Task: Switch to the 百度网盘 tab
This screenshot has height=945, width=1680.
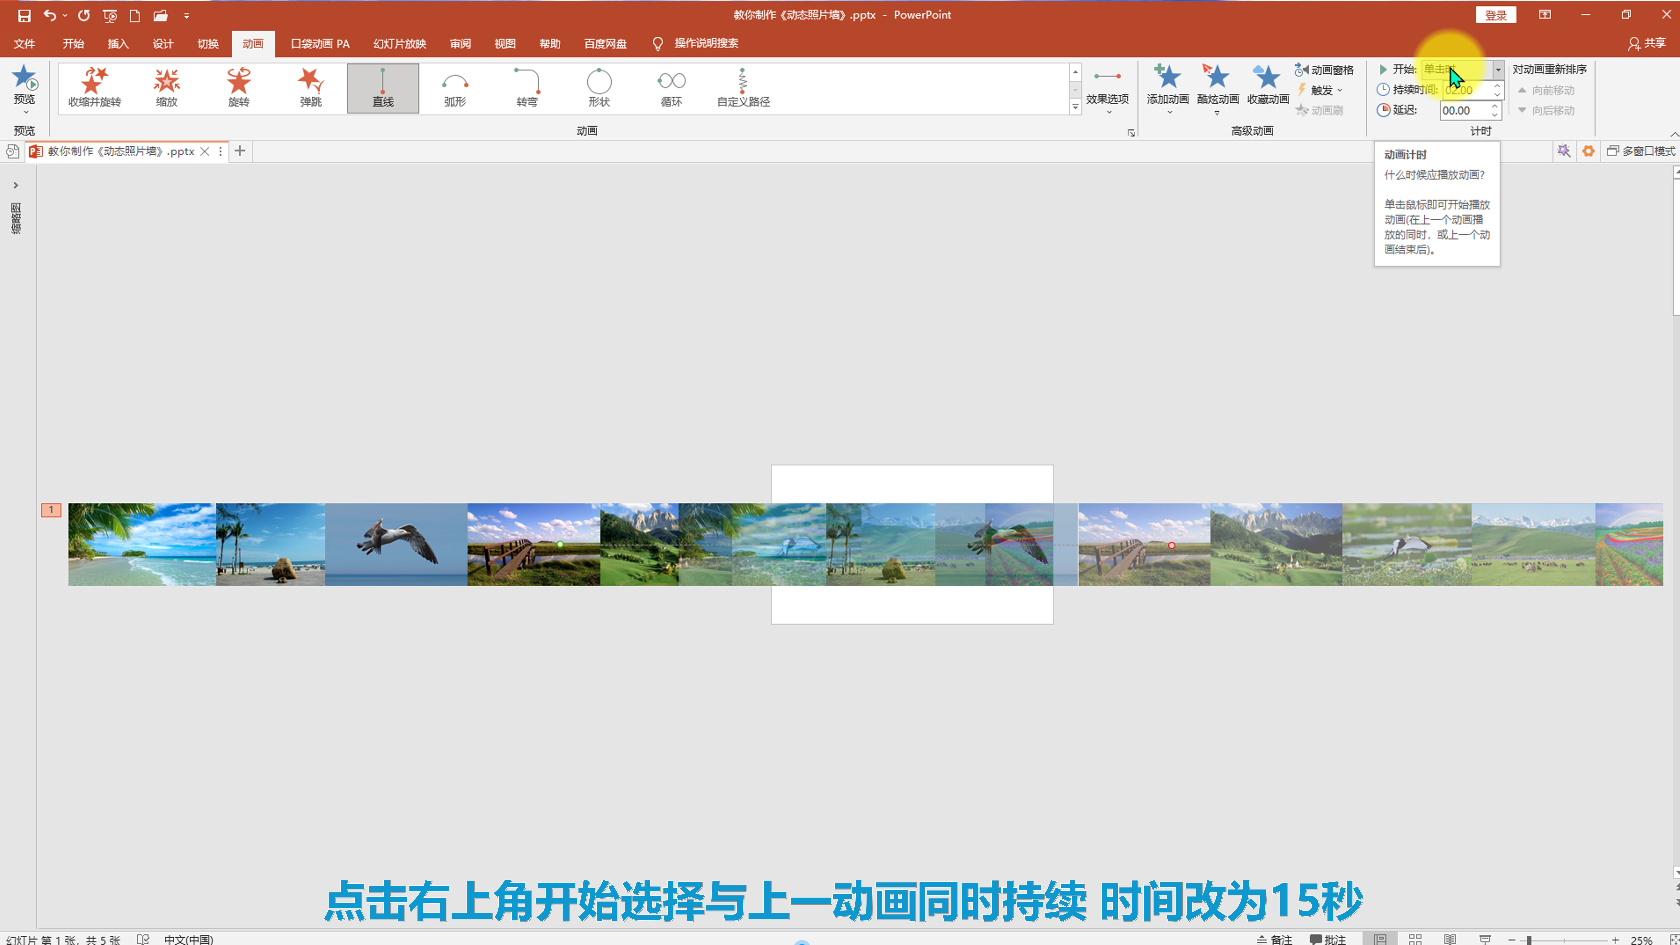Action: click(605, 44)
